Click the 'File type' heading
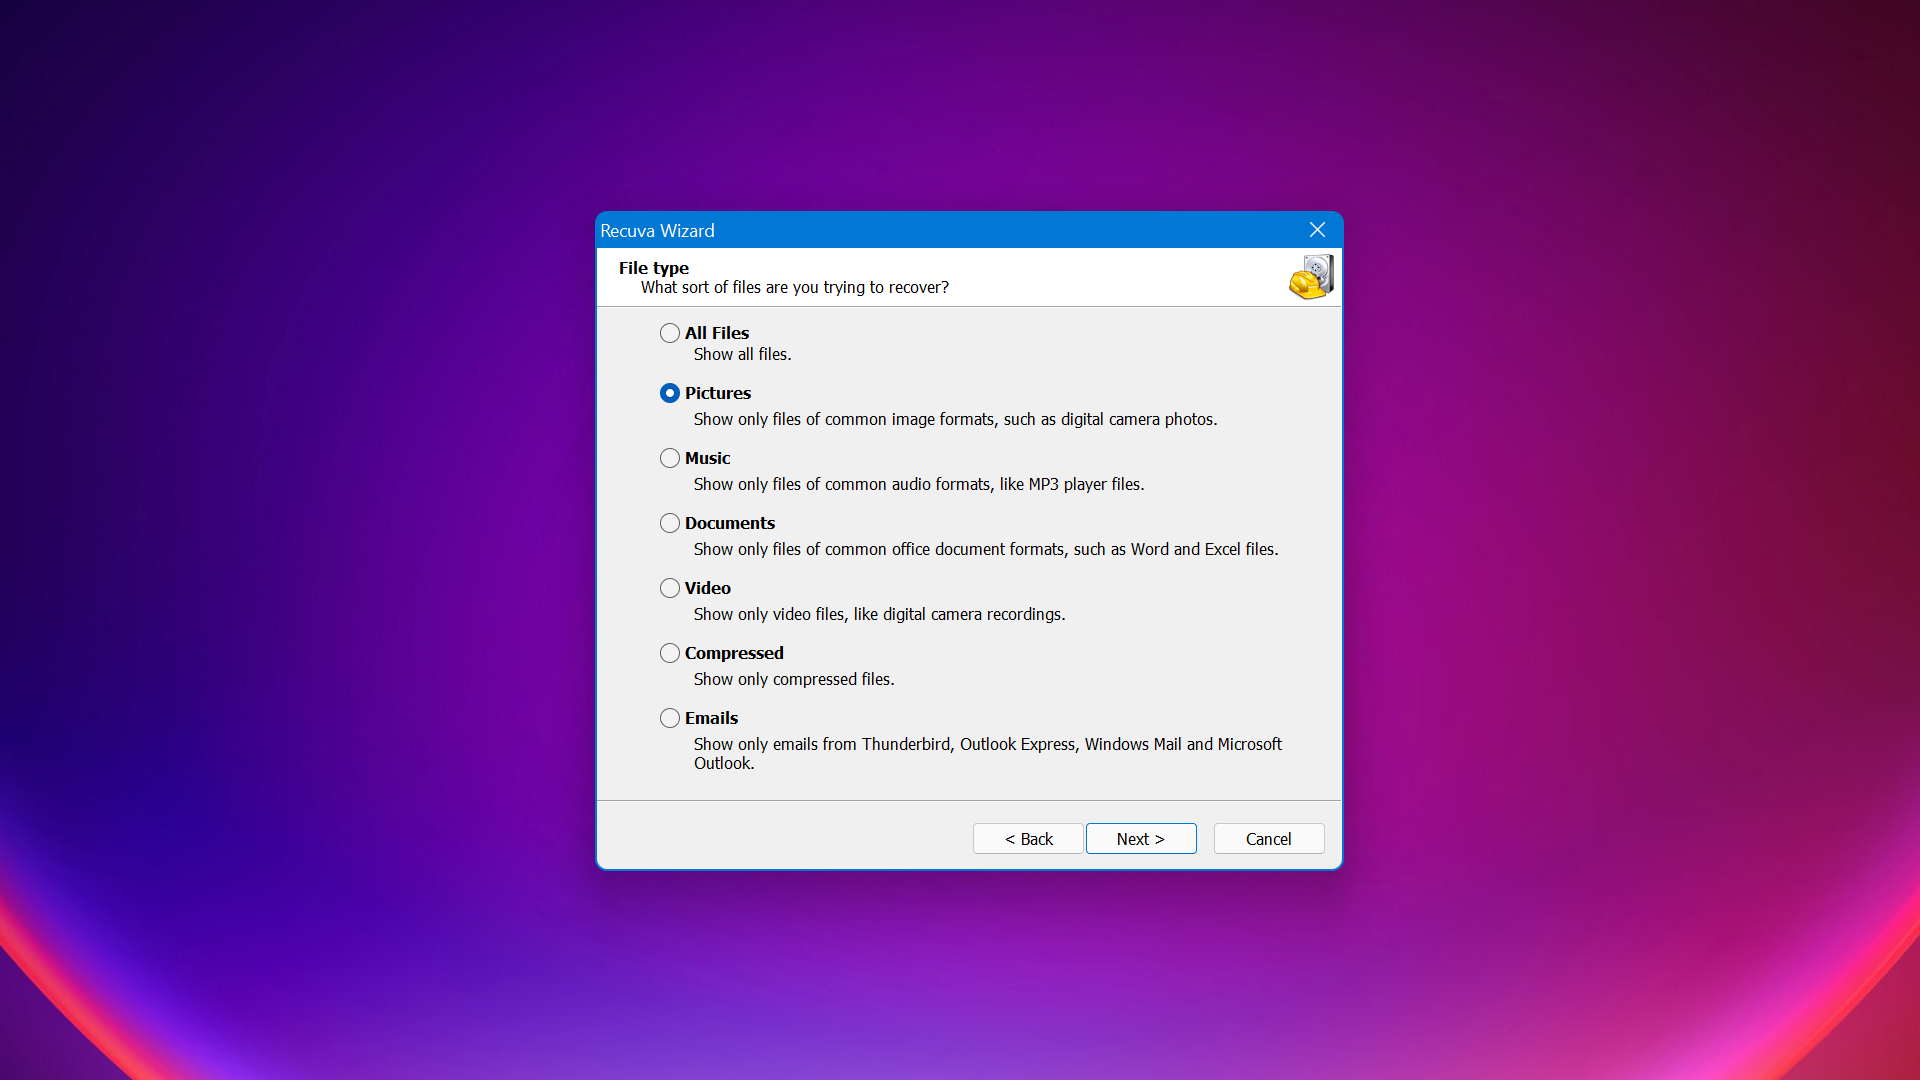This screenshot has height=1080, width=1920. (x=653, y=268)
